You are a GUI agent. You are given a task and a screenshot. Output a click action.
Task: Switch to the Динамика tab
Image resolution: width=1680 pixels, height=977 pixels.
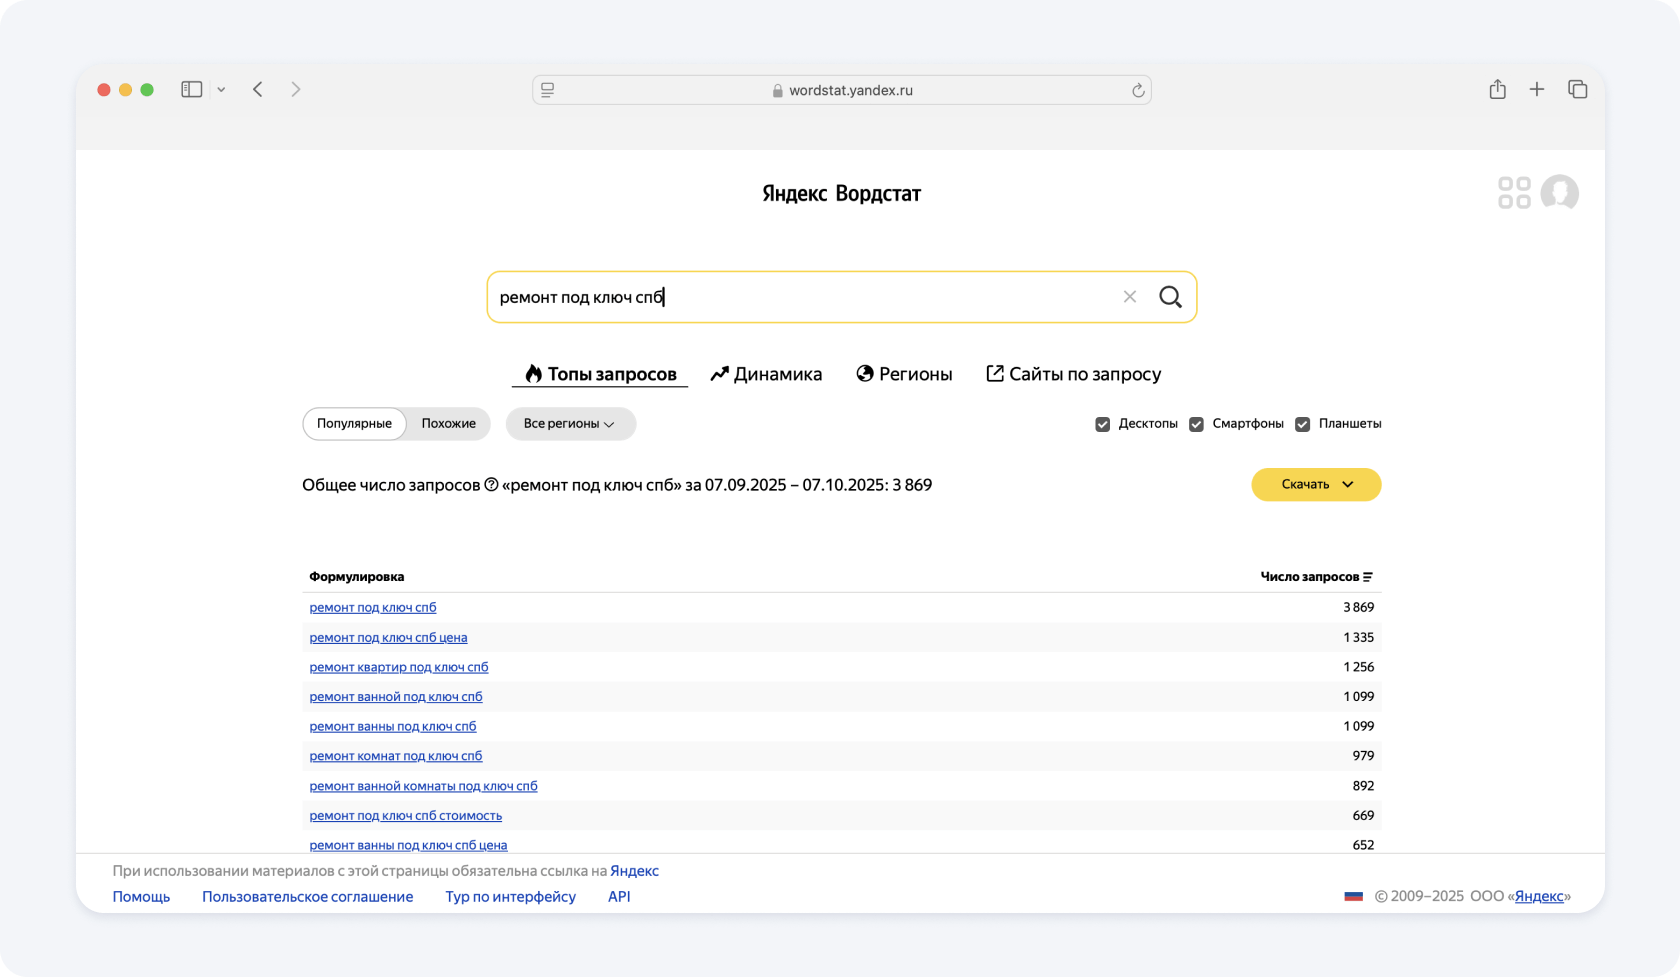pos(766,374)
